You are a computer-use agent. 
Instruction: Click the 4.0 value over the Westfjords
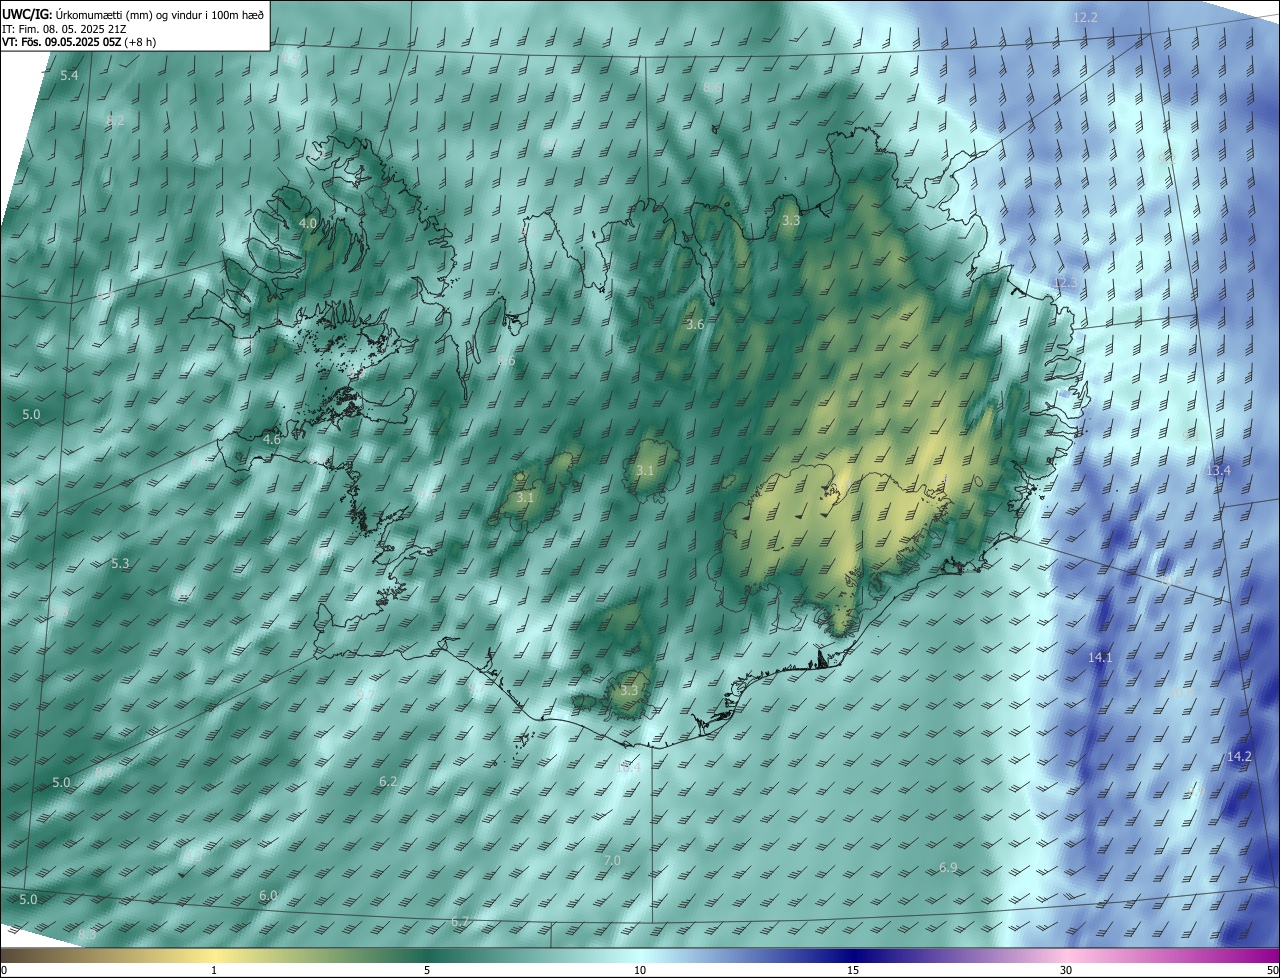[x=308, y=223]
